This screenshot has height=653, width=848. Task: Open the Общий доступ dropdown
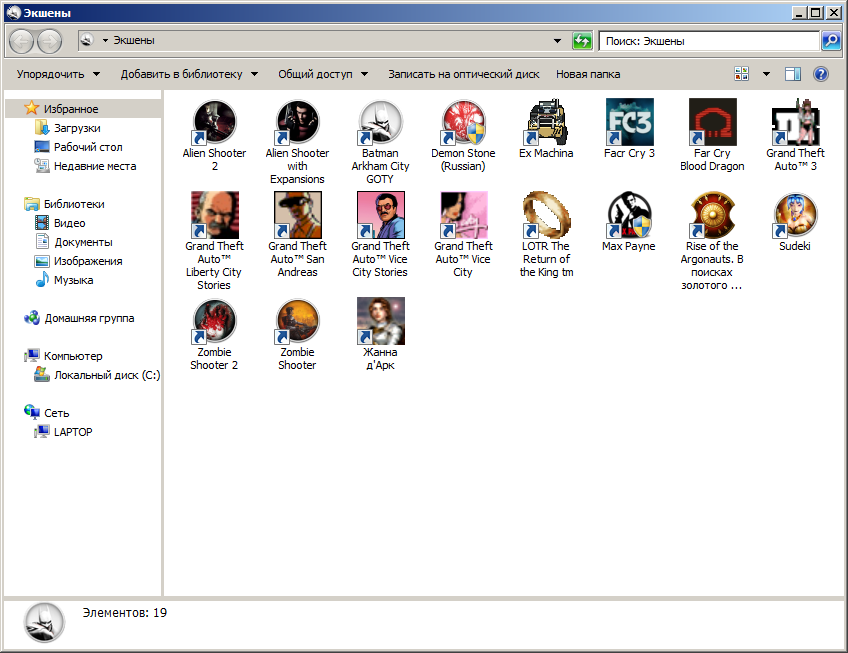pyautogui.click(x=323, y=74)
